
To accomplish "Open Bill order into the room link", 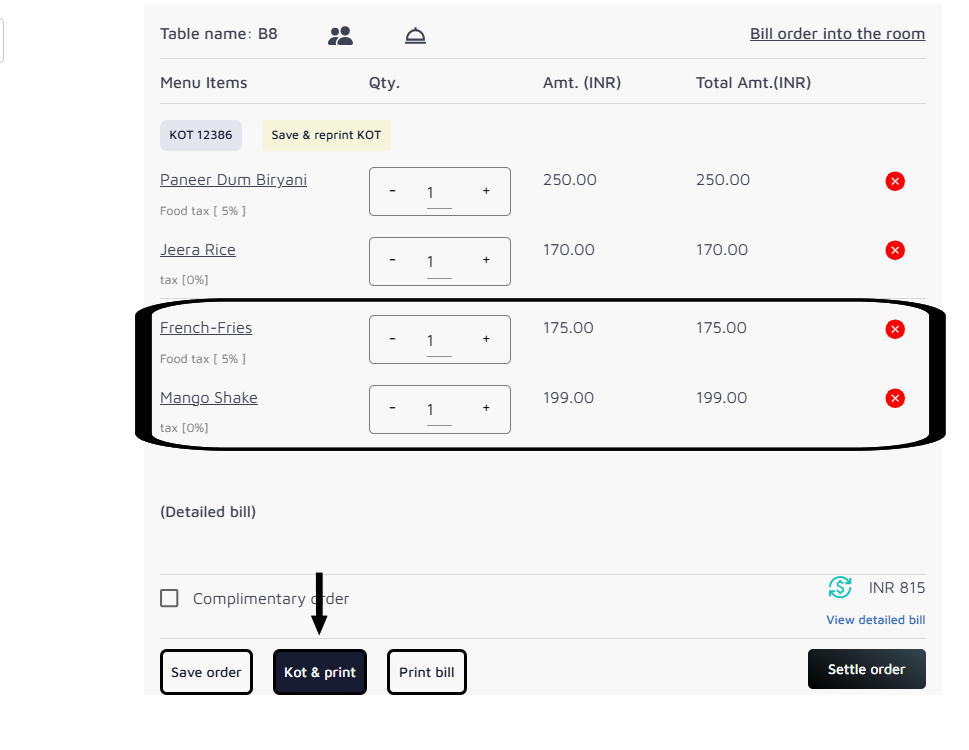I will [837, 34].
